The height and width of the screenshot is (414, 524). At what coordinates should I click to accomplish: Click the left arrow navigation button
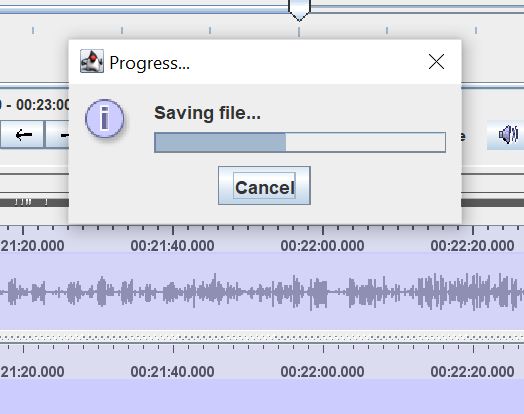[23, 135]
